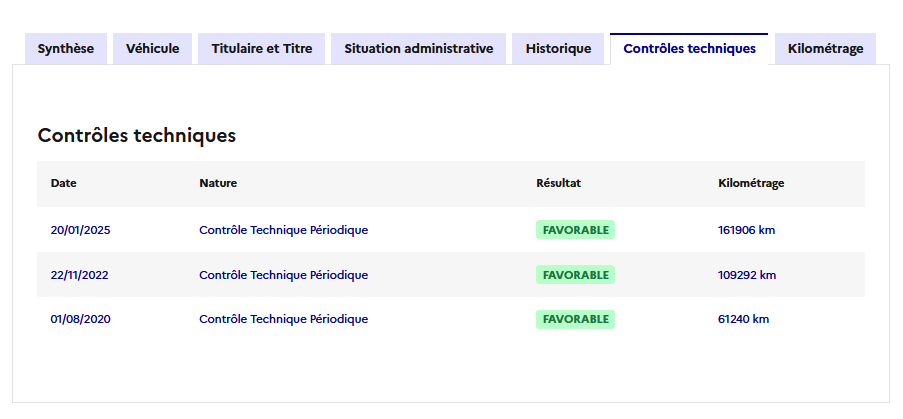Open the Situation administrative tab
This screenshot has width=903, height=419.
pyautogui.click(x=419, y=48)
